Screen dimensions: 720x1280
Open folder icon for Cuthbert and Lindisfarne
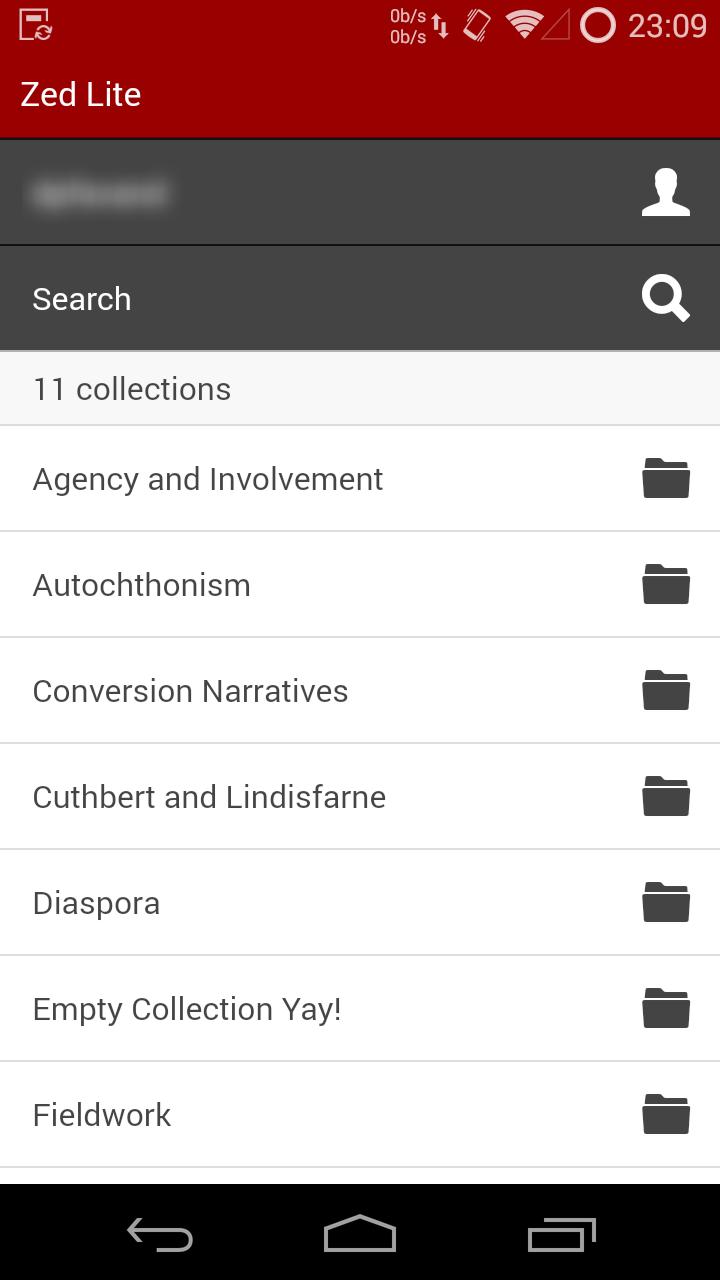point(666,797)
